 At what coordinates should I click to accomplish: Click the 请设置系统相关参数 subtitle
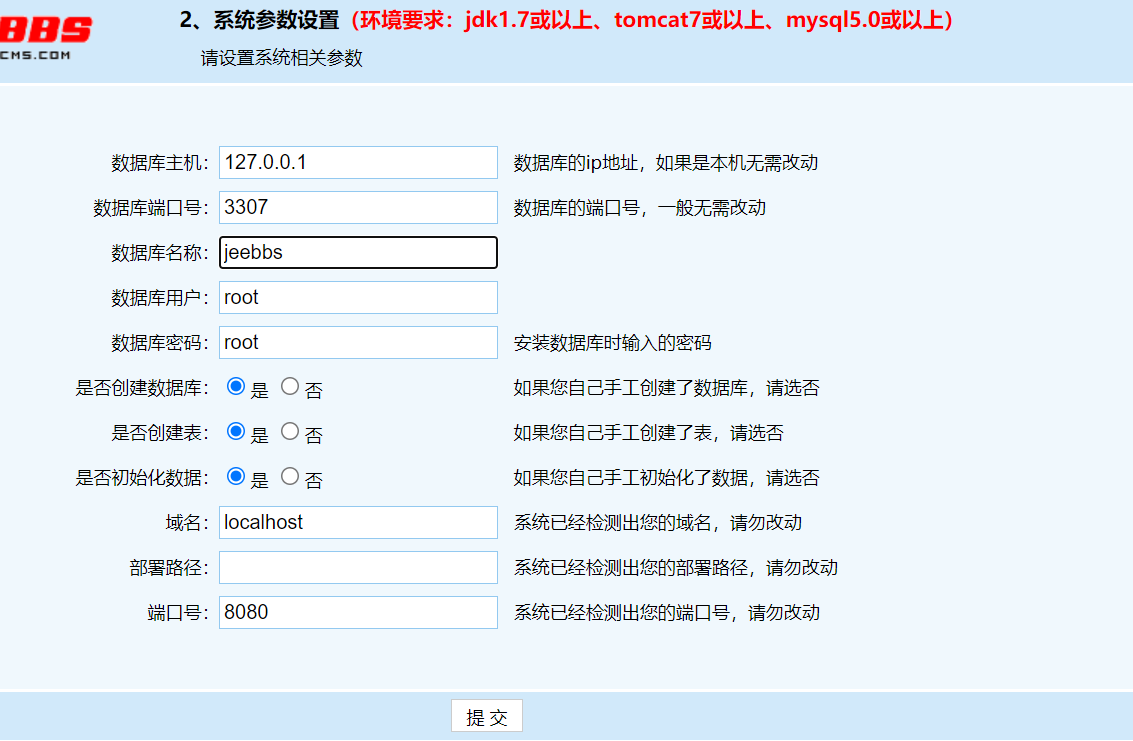282,58
